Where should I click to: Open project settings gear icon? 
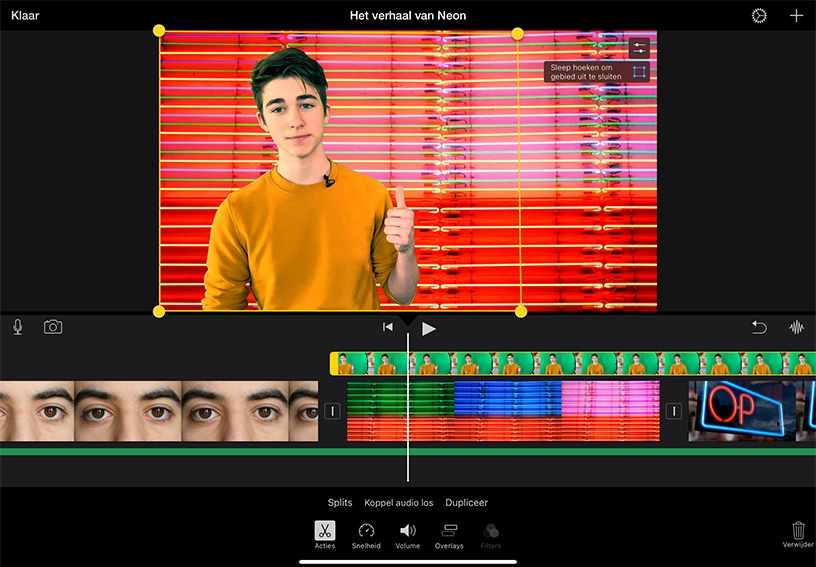tap(759, 16)
